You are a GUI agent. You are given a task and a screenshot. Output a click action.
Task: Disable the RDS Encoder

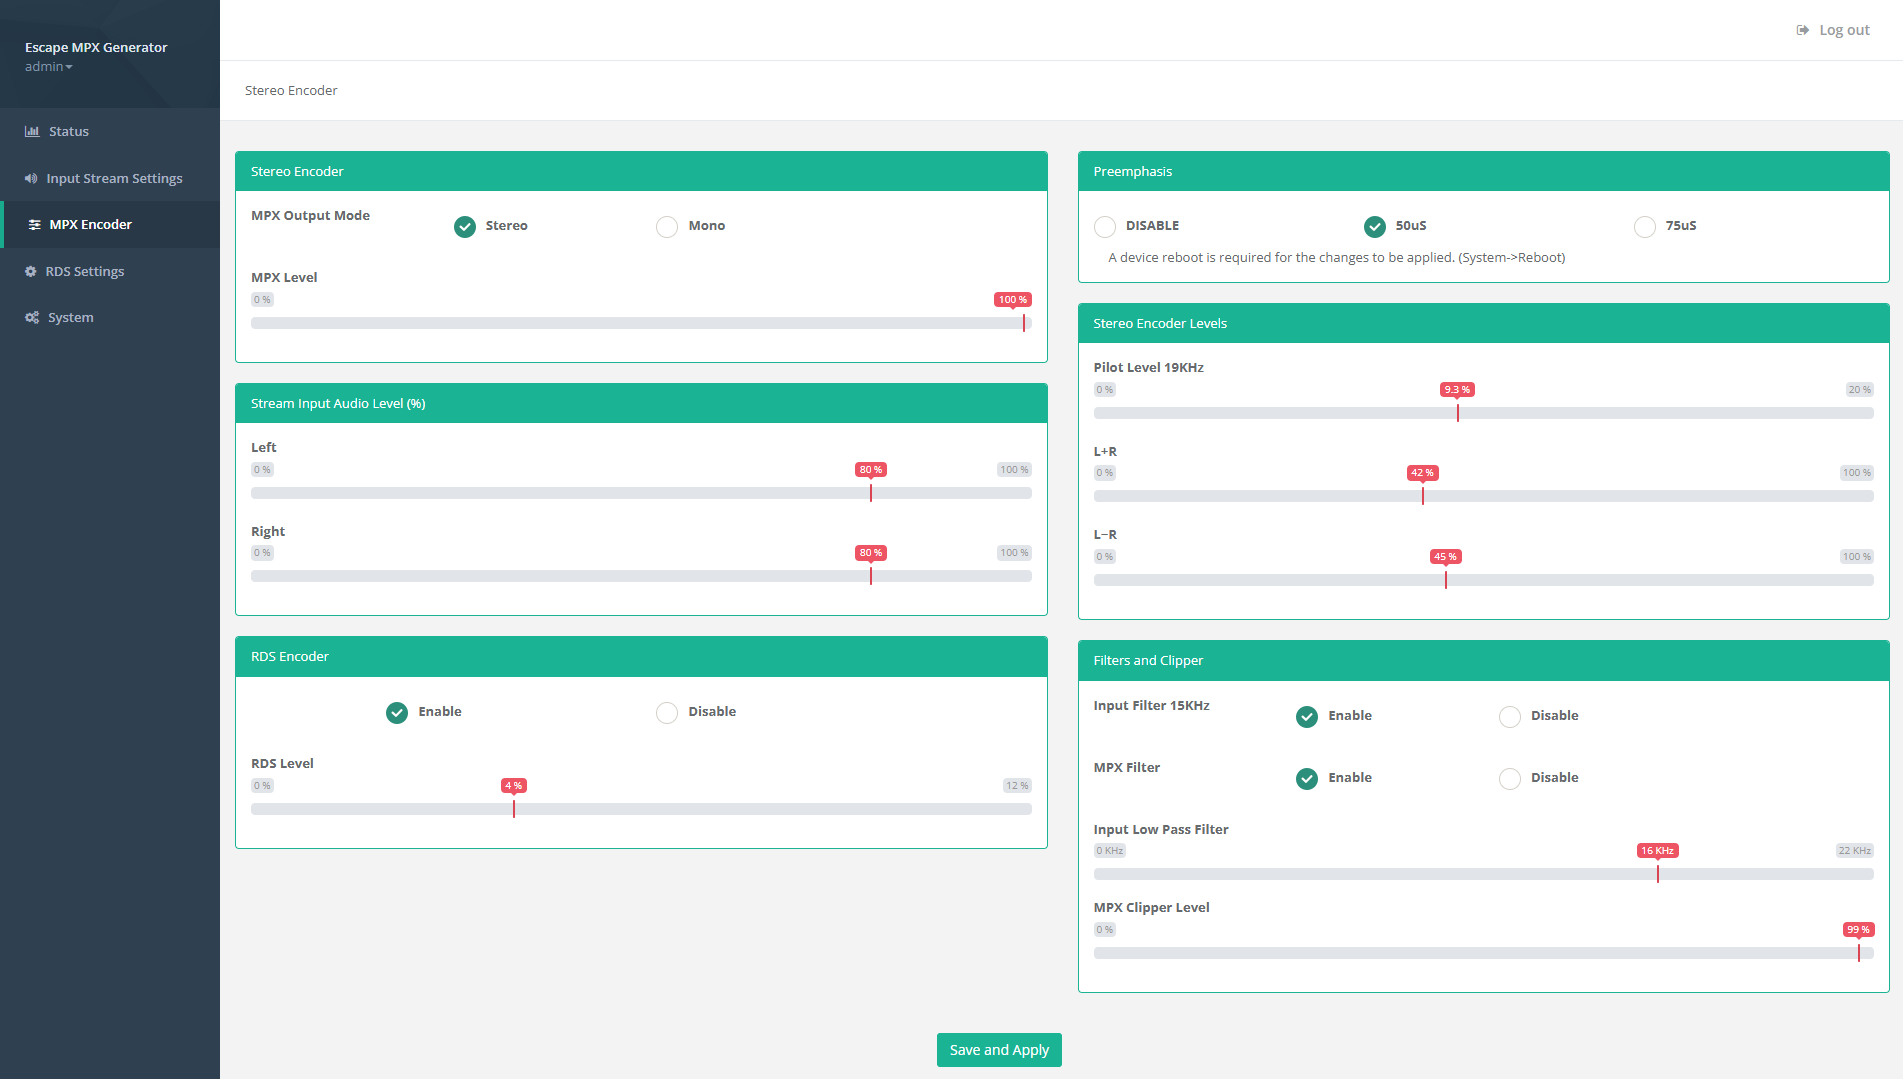tap(667, 713)
